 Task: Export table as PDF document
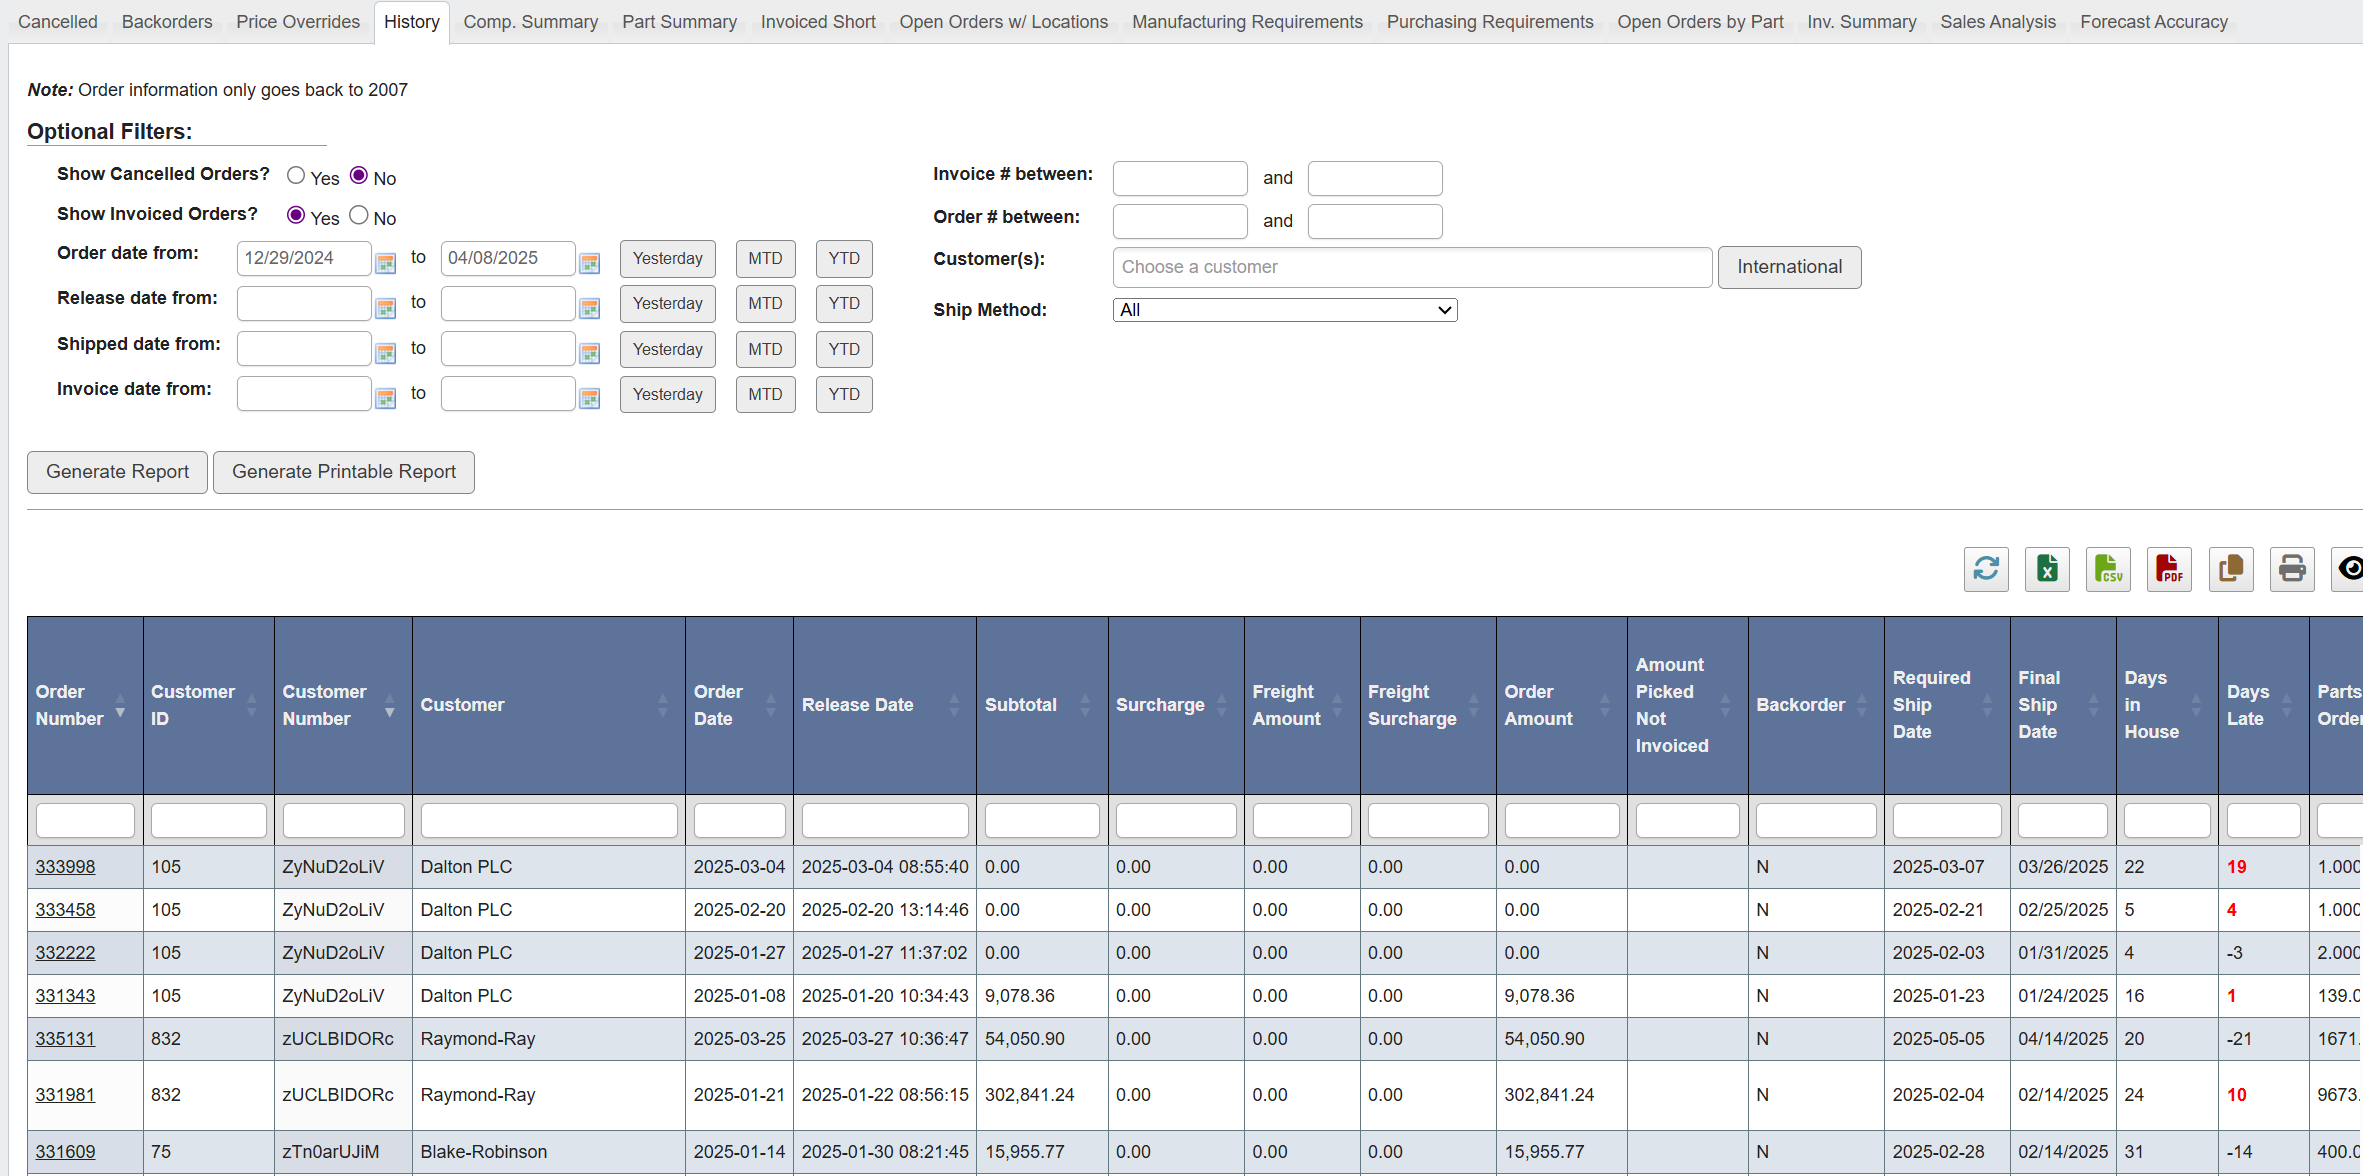(2168, 569)
